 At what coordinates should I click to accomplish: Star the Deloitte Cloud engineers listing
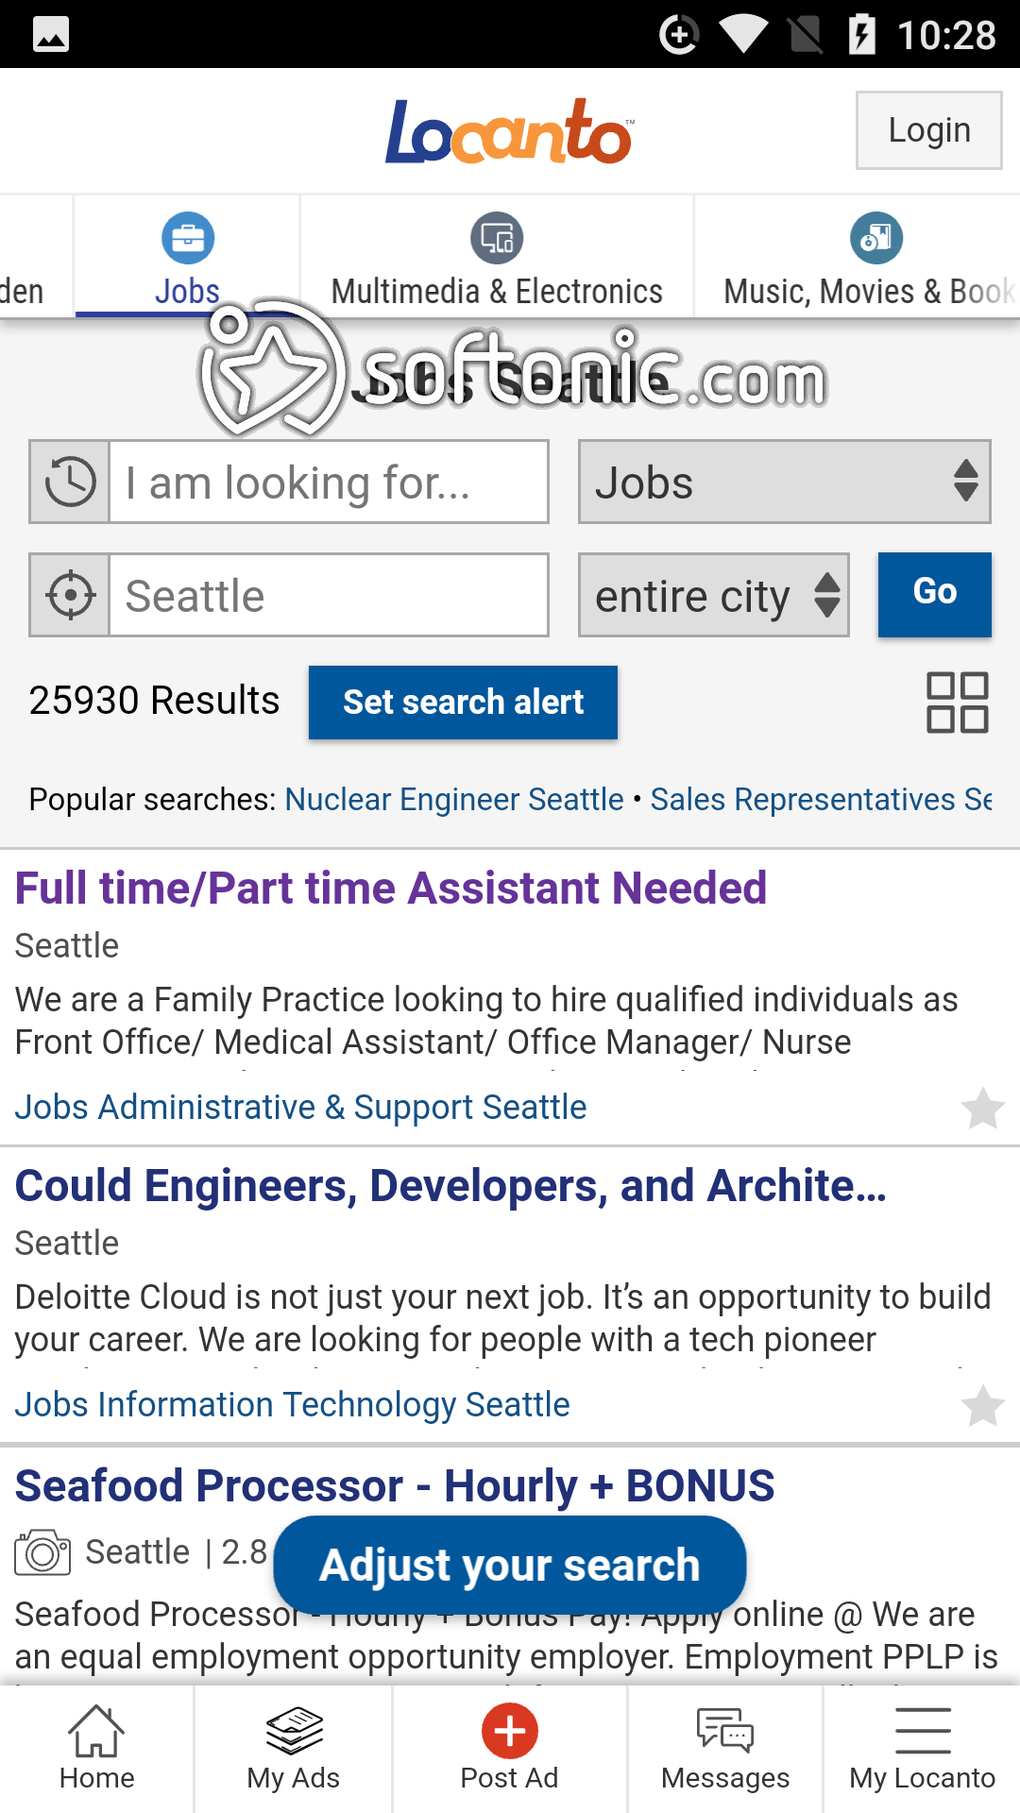[982, 1406]
